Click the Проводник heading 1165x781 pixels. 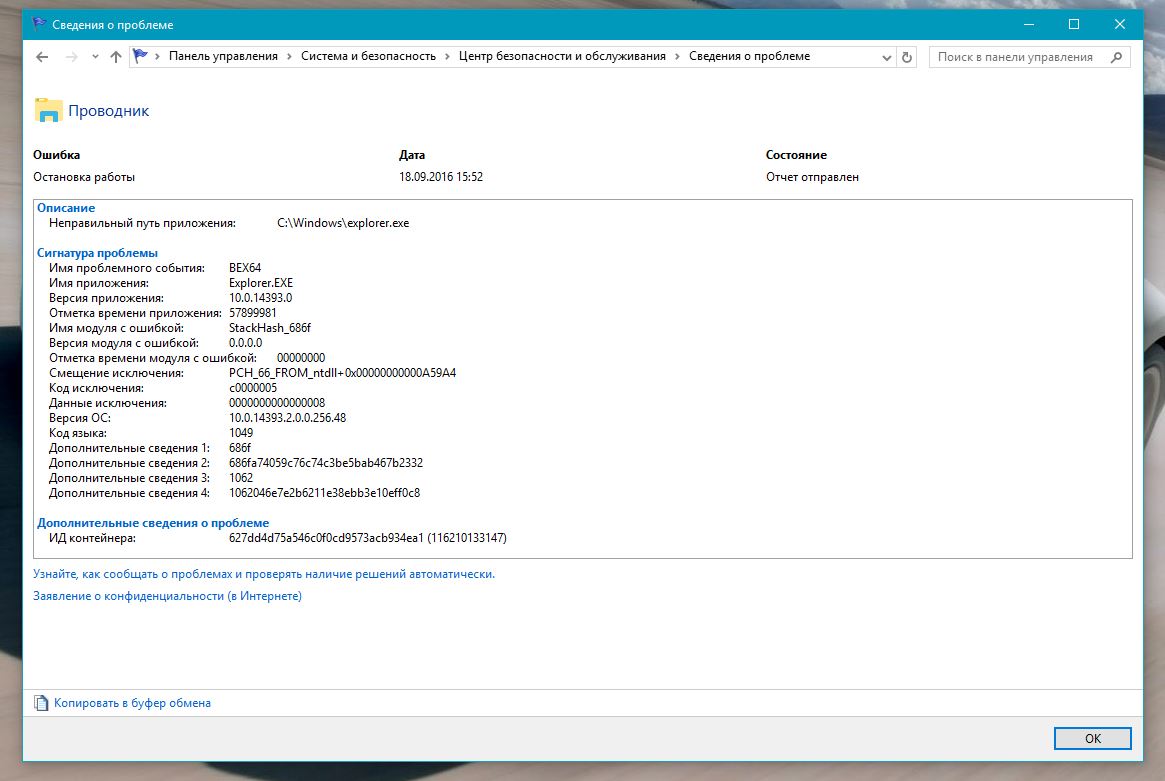[108, 111]
